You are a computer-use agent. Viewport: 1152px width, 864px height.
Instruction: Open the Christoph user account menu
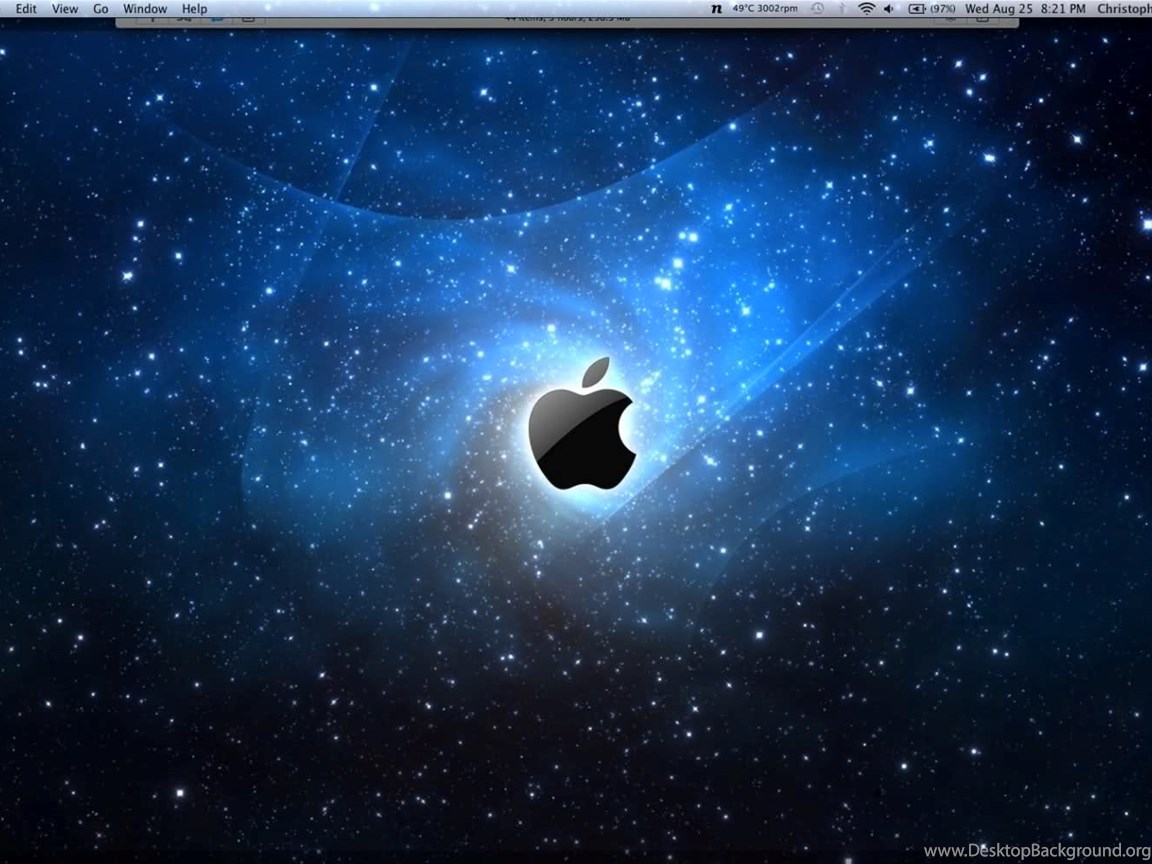(1124, 9)
